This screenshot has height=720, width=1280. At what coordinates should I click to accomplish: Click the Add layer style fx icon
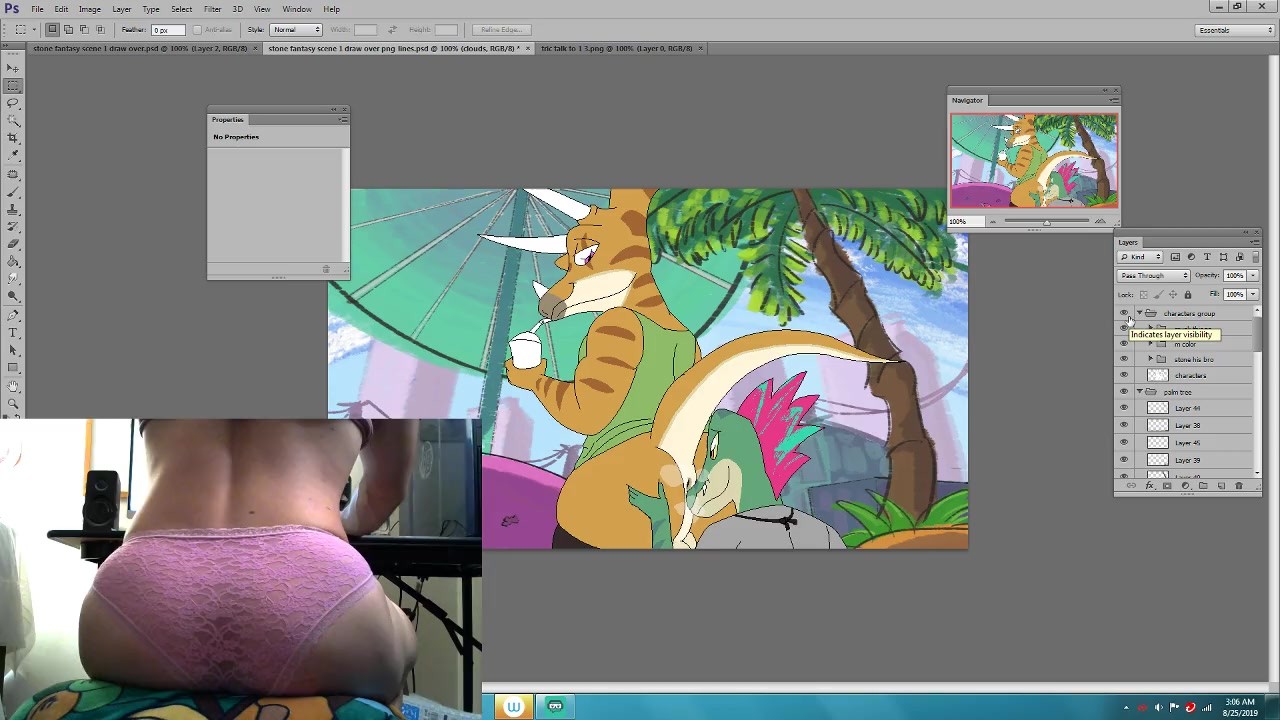pyautogui.click(x=1149, y=486)
